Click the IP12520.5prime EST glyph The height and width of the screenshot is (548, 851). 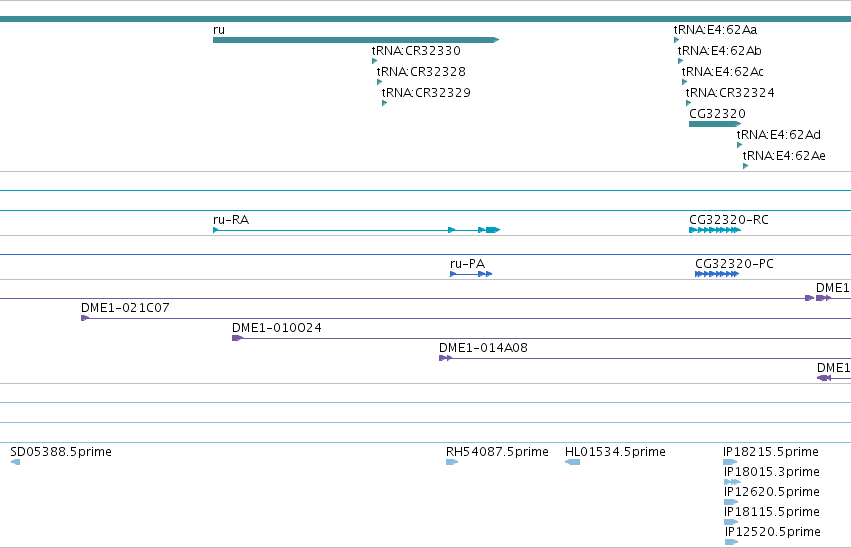point(732,542)
